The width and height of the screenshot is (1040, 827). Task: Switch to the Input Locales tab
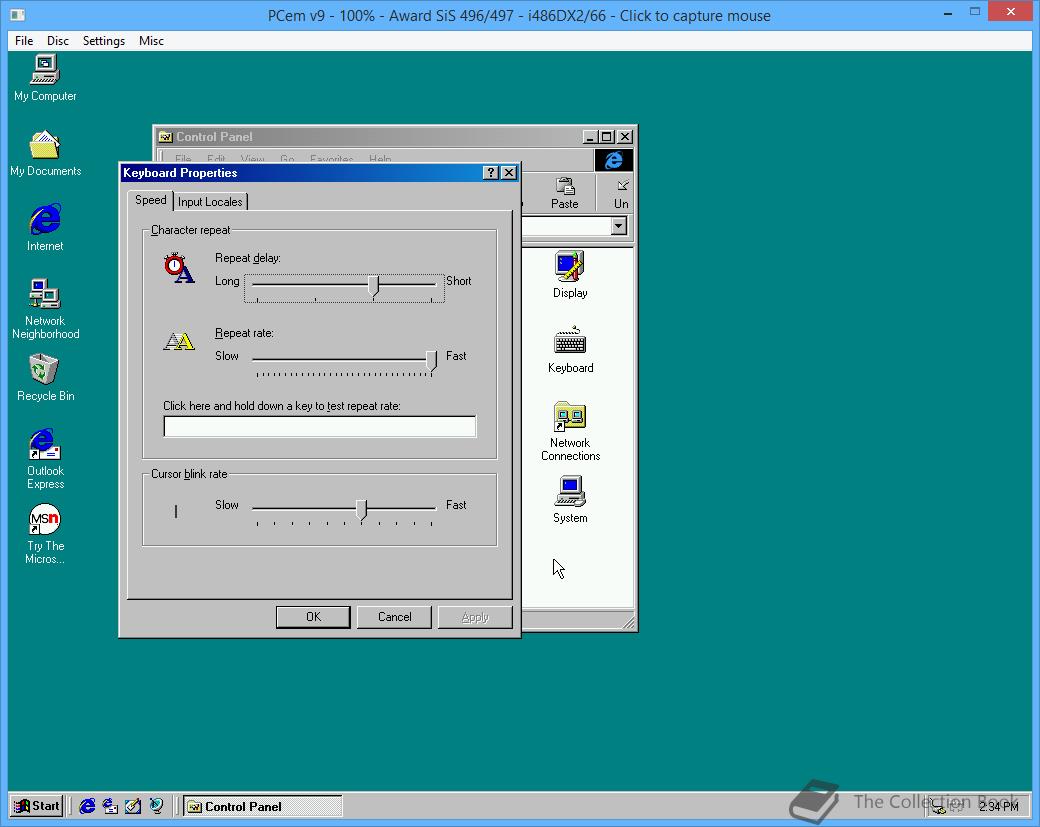click(210, 202)
